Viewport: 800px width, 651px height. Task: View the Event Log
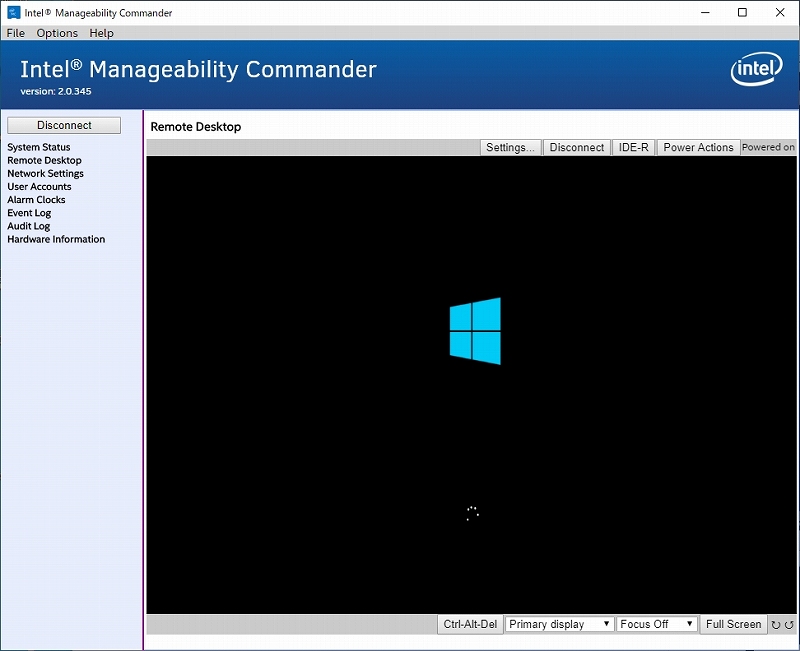click(x=29, y=213)
